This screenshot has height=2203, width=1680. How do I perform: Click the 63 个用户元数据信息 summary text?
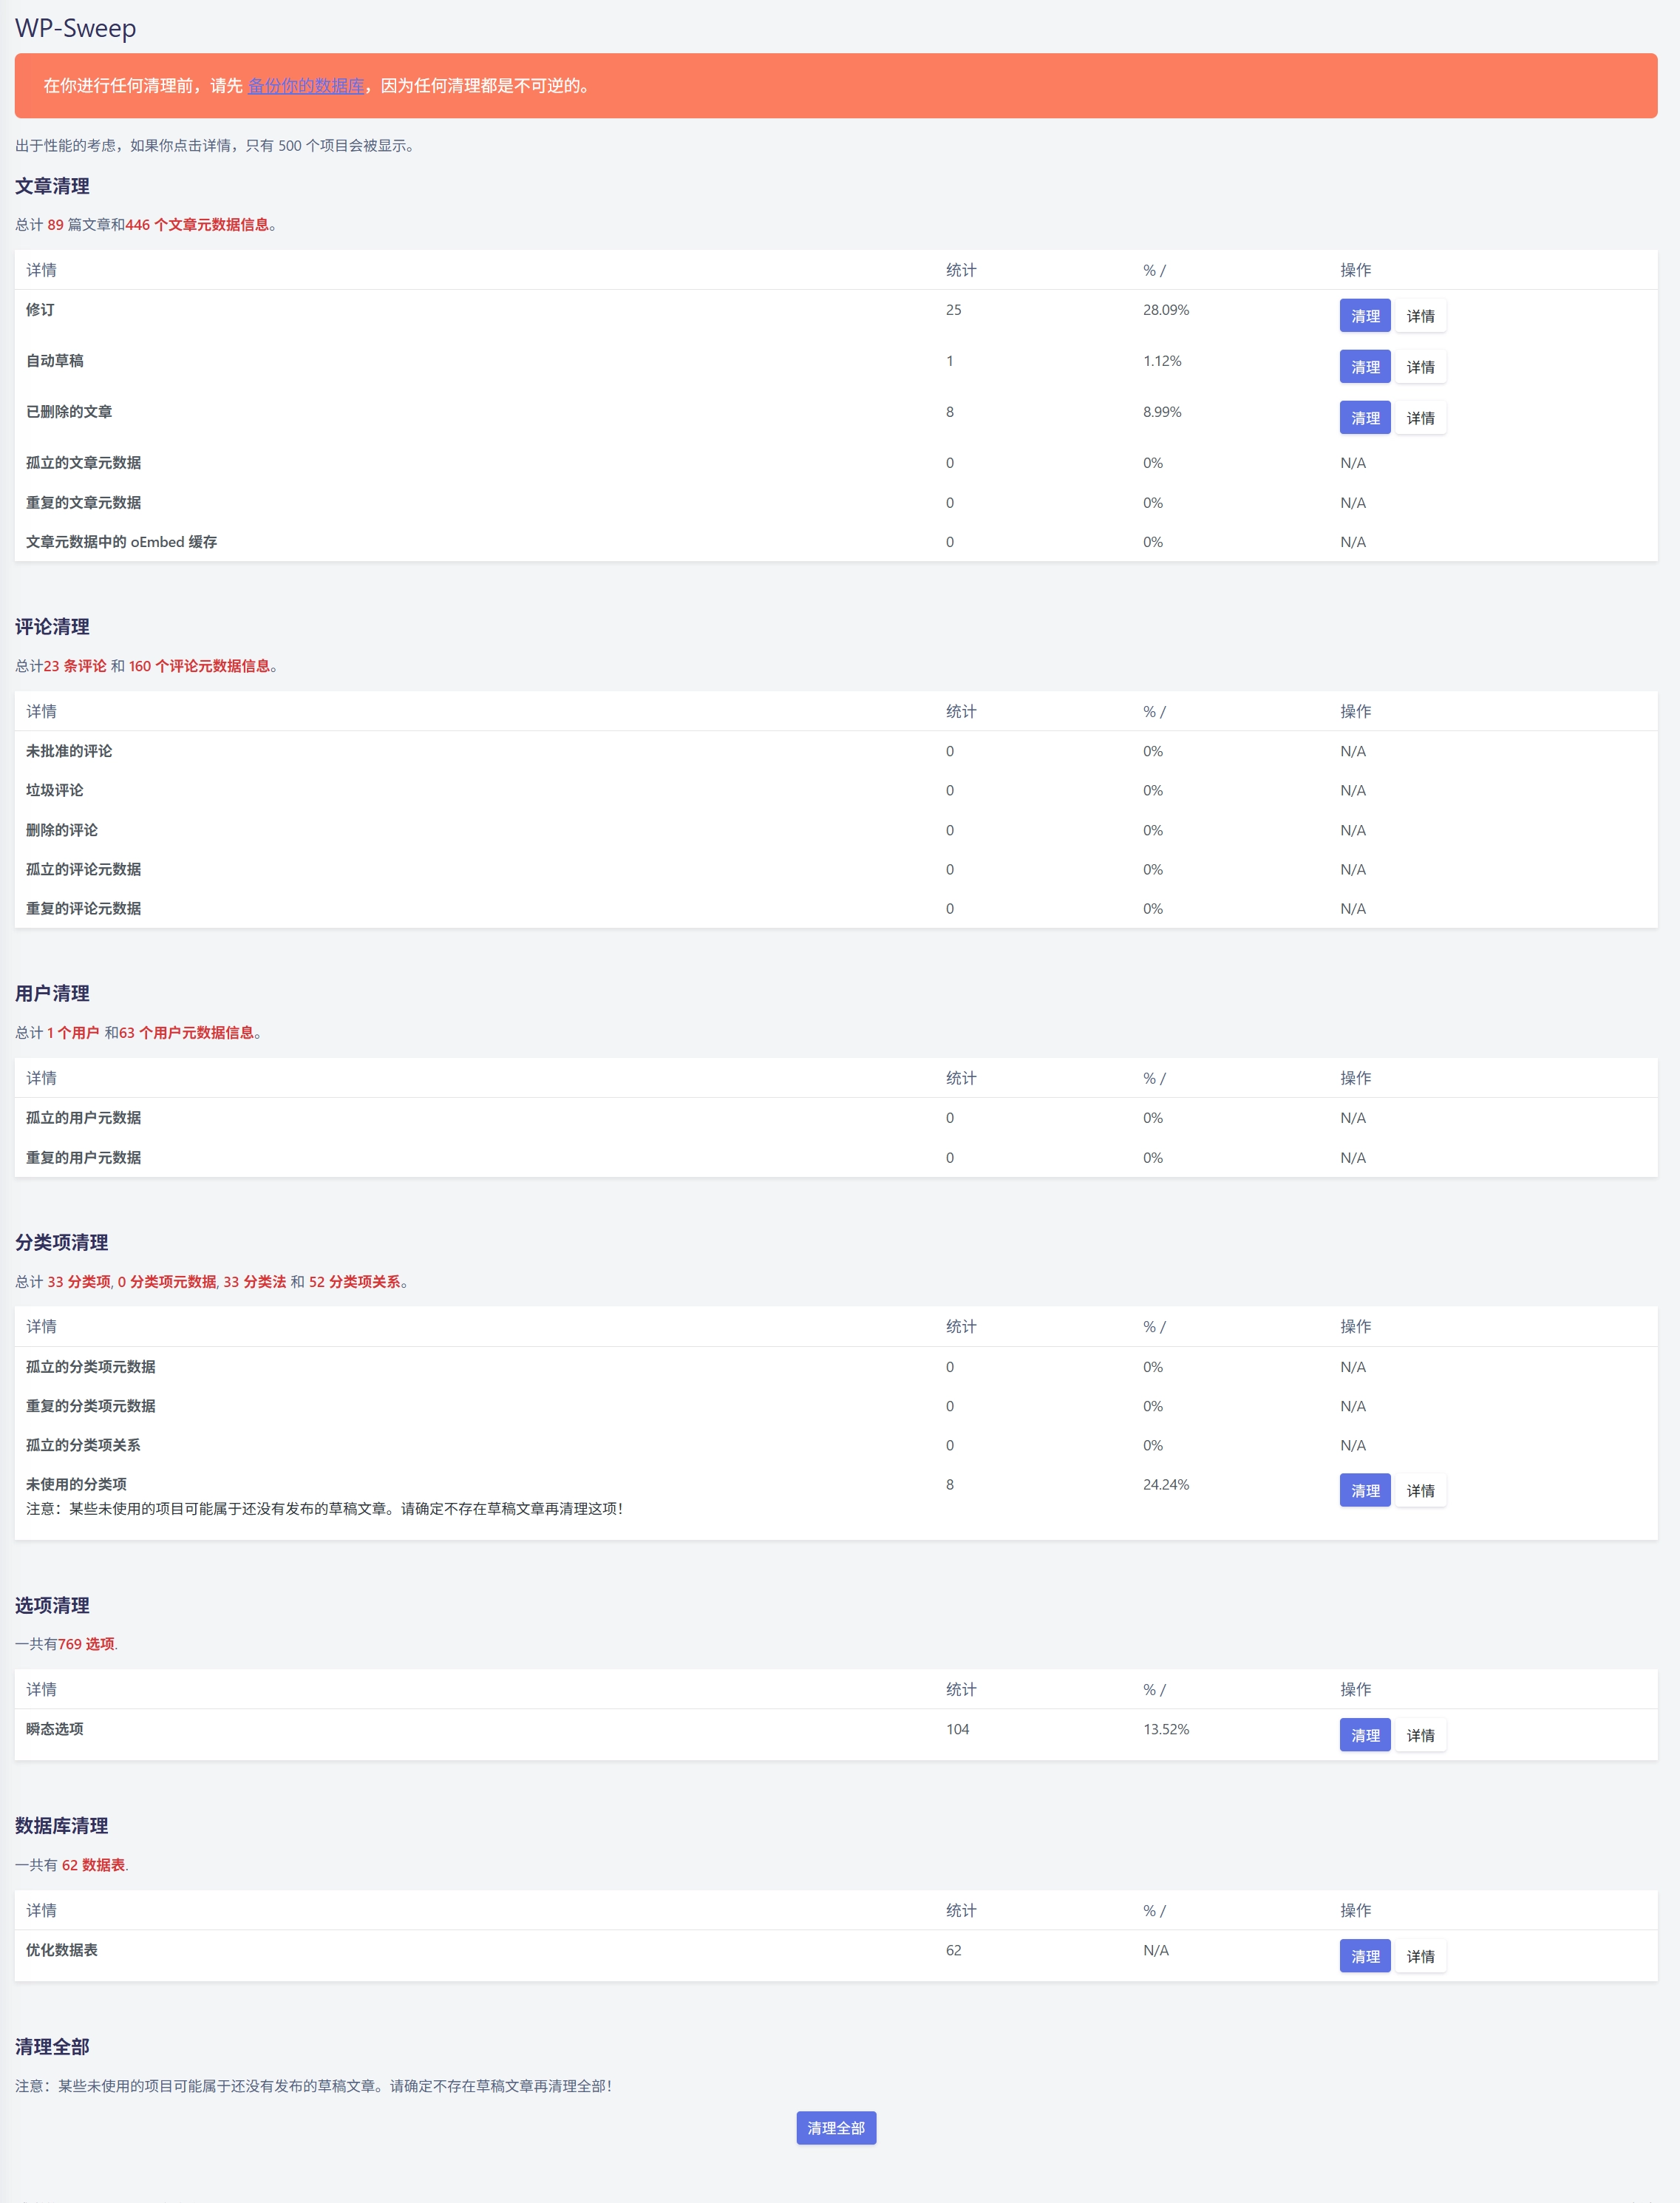point(186,1033)
